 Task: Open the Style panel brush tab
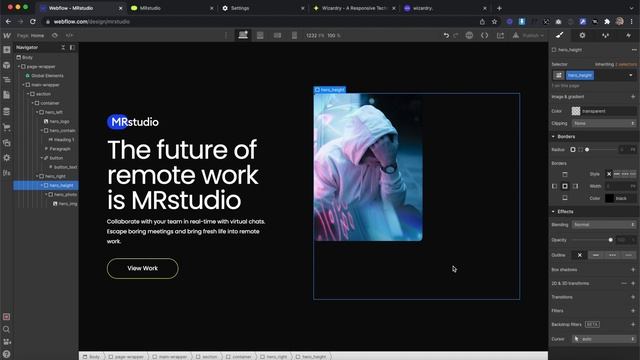click(560, 36)
